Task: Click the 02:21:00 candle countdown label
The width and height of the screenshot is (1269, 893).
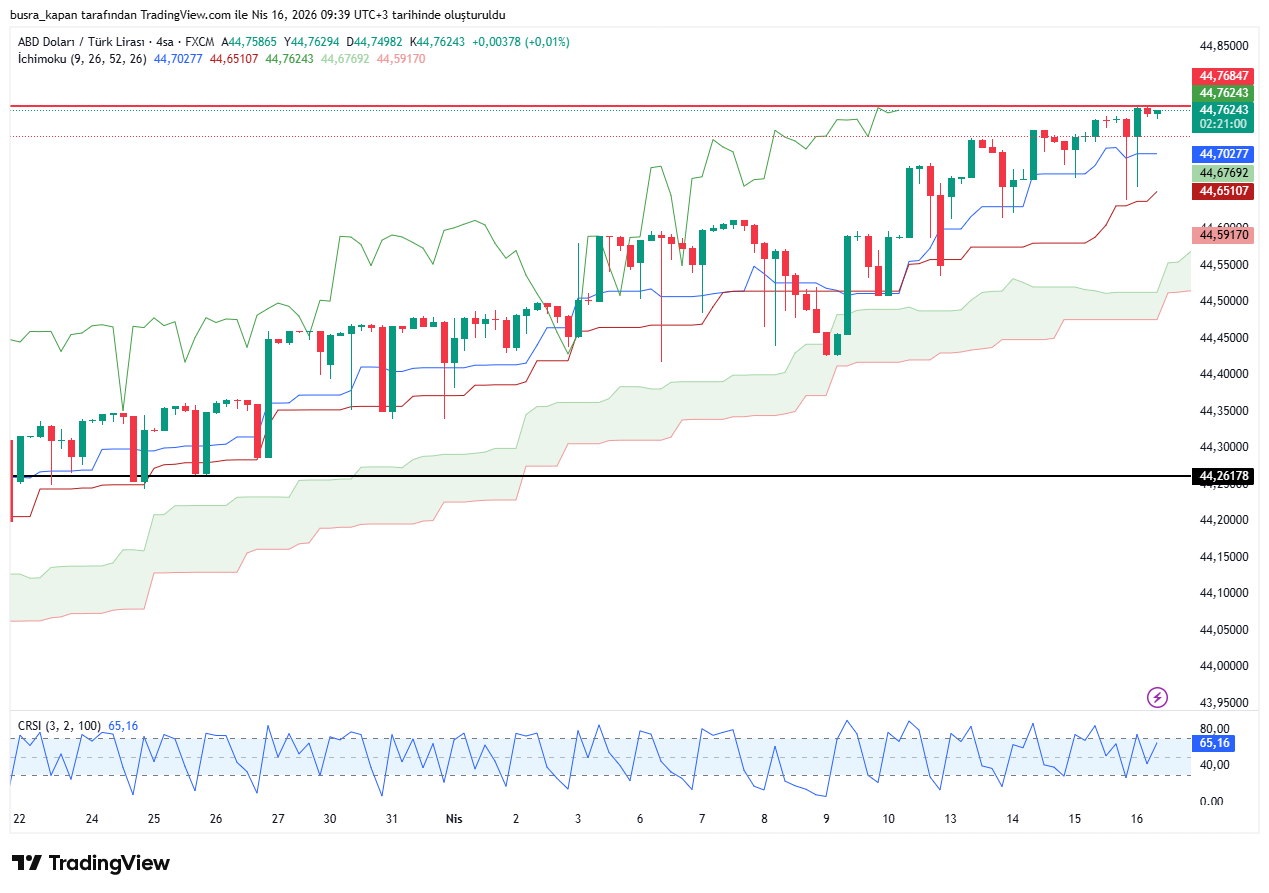Action: (1223, 124)
